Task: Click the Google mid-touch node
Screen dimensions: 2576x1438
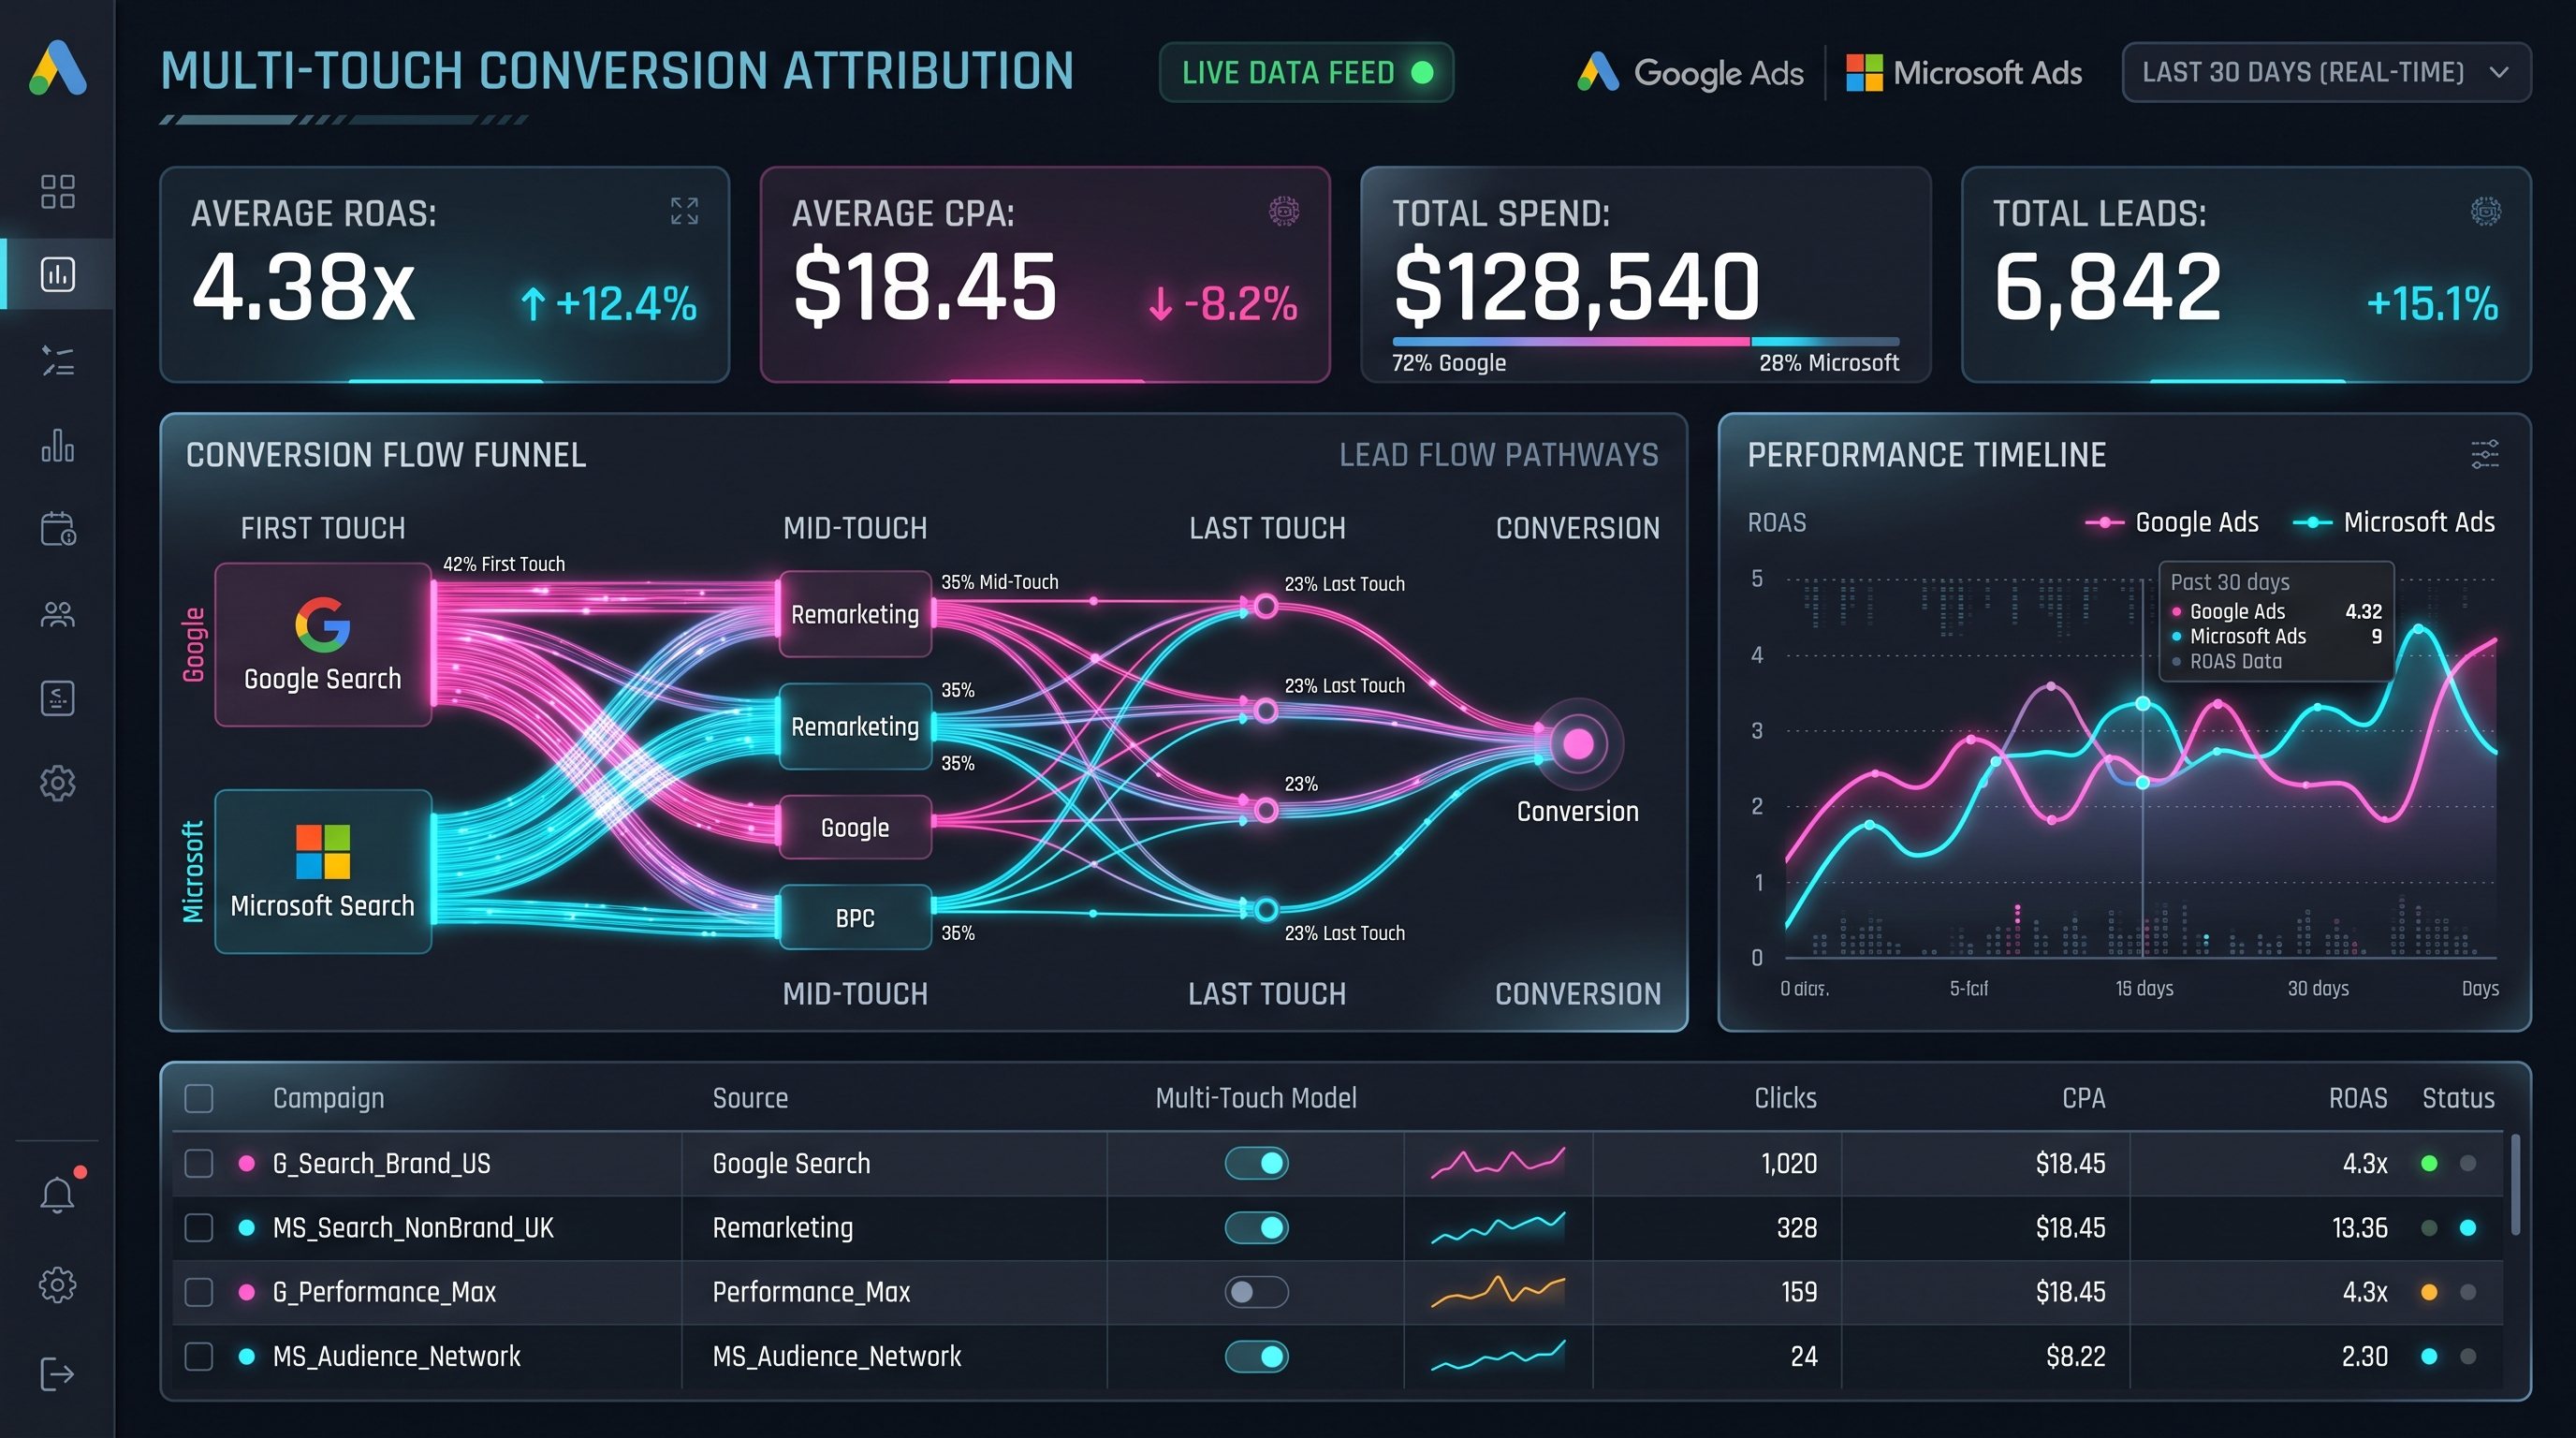Action: tap(855, 827)
